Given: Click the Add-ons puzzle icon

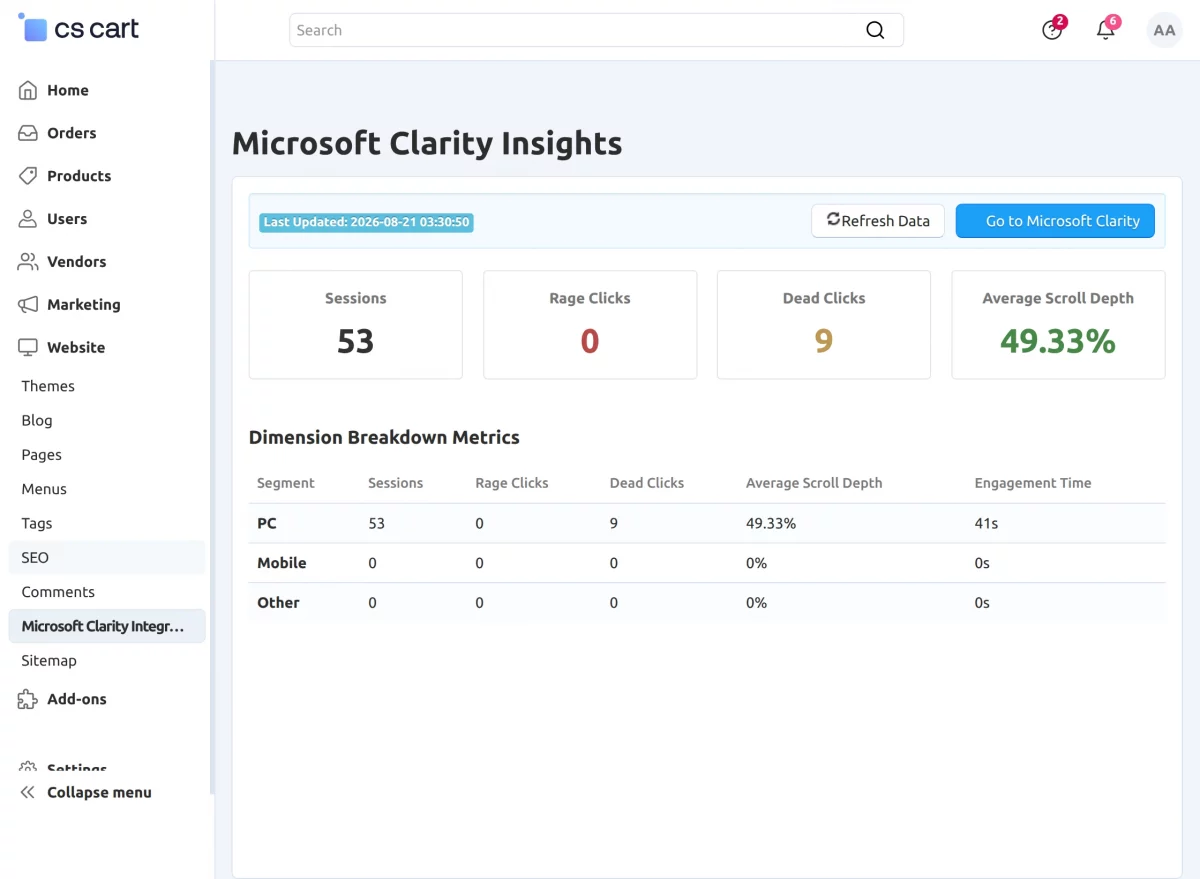Looking at the screenshot, I should coord(28,699).
